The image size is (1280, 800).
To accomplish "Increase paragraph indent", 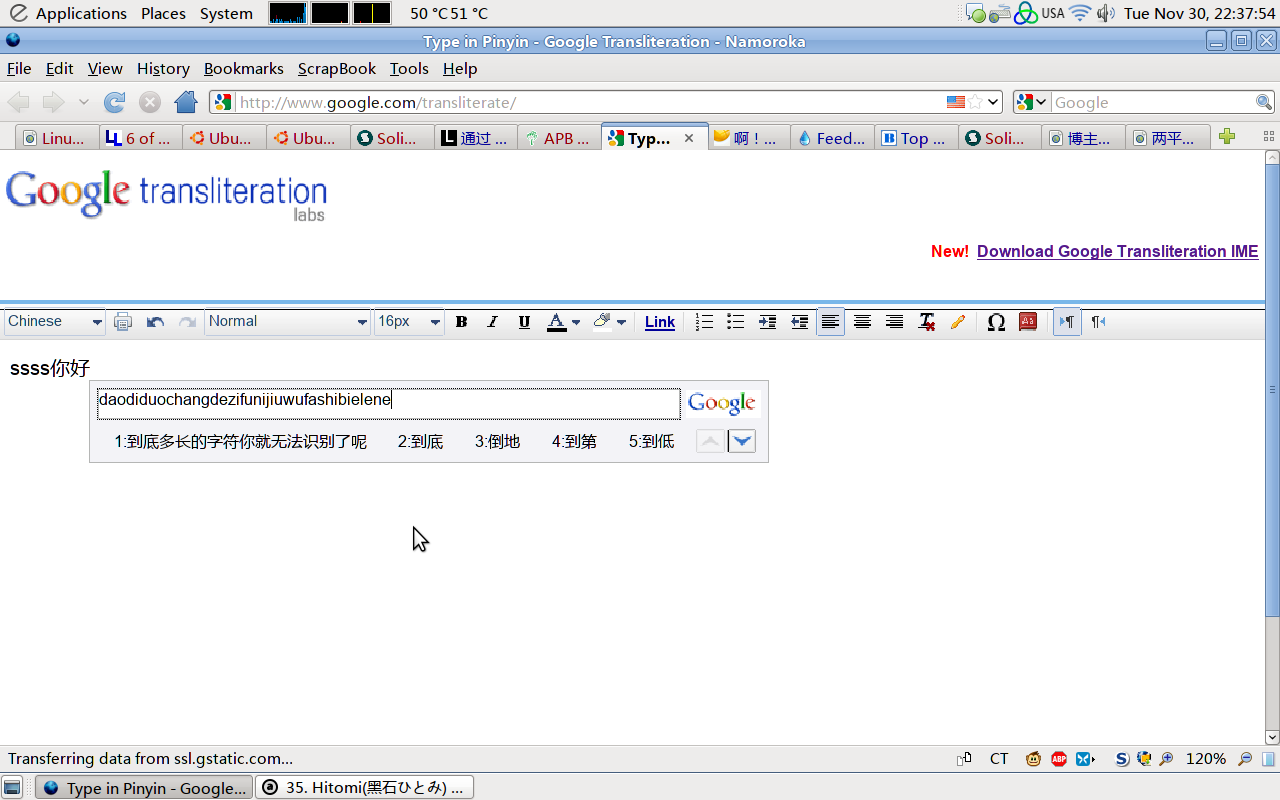I will pyautogui.click(x=768, y=322).
